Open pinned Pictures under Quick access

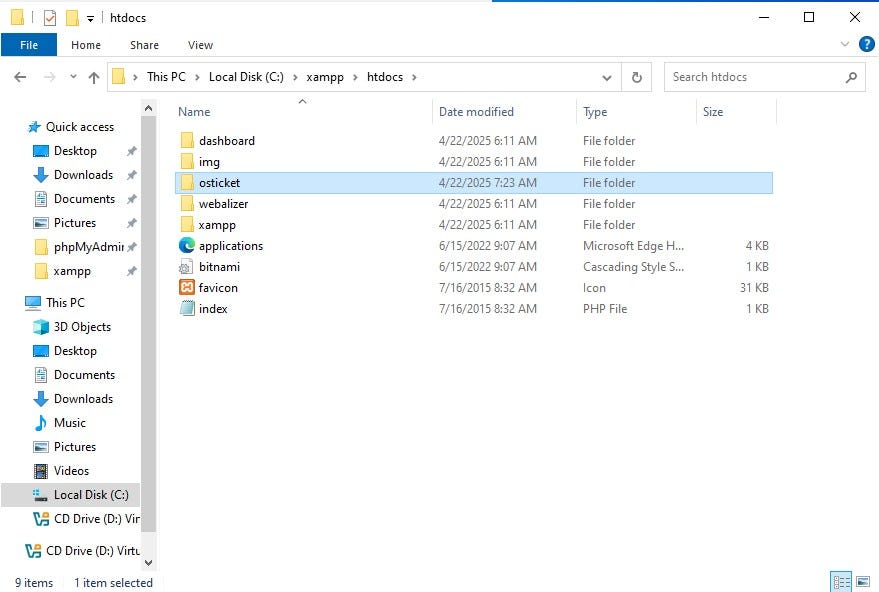tap(75, 223)
